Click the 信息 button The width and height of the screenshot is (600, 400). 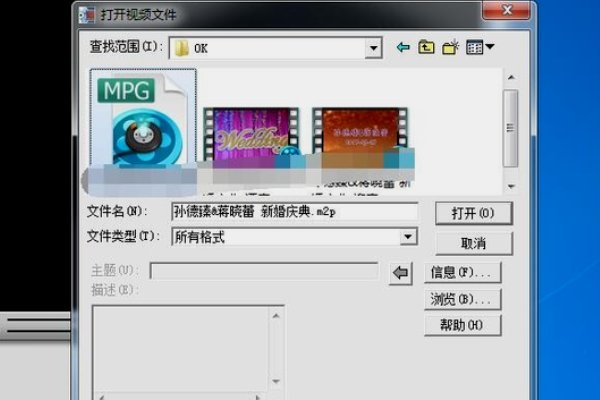click(x=463, y=273)
